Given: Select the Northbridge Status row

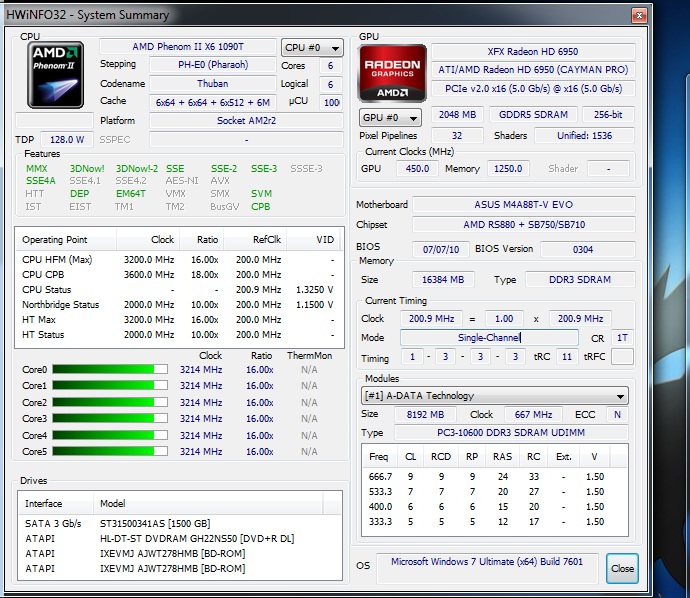Looking at the screenshot, I should (x=178, y=305).
